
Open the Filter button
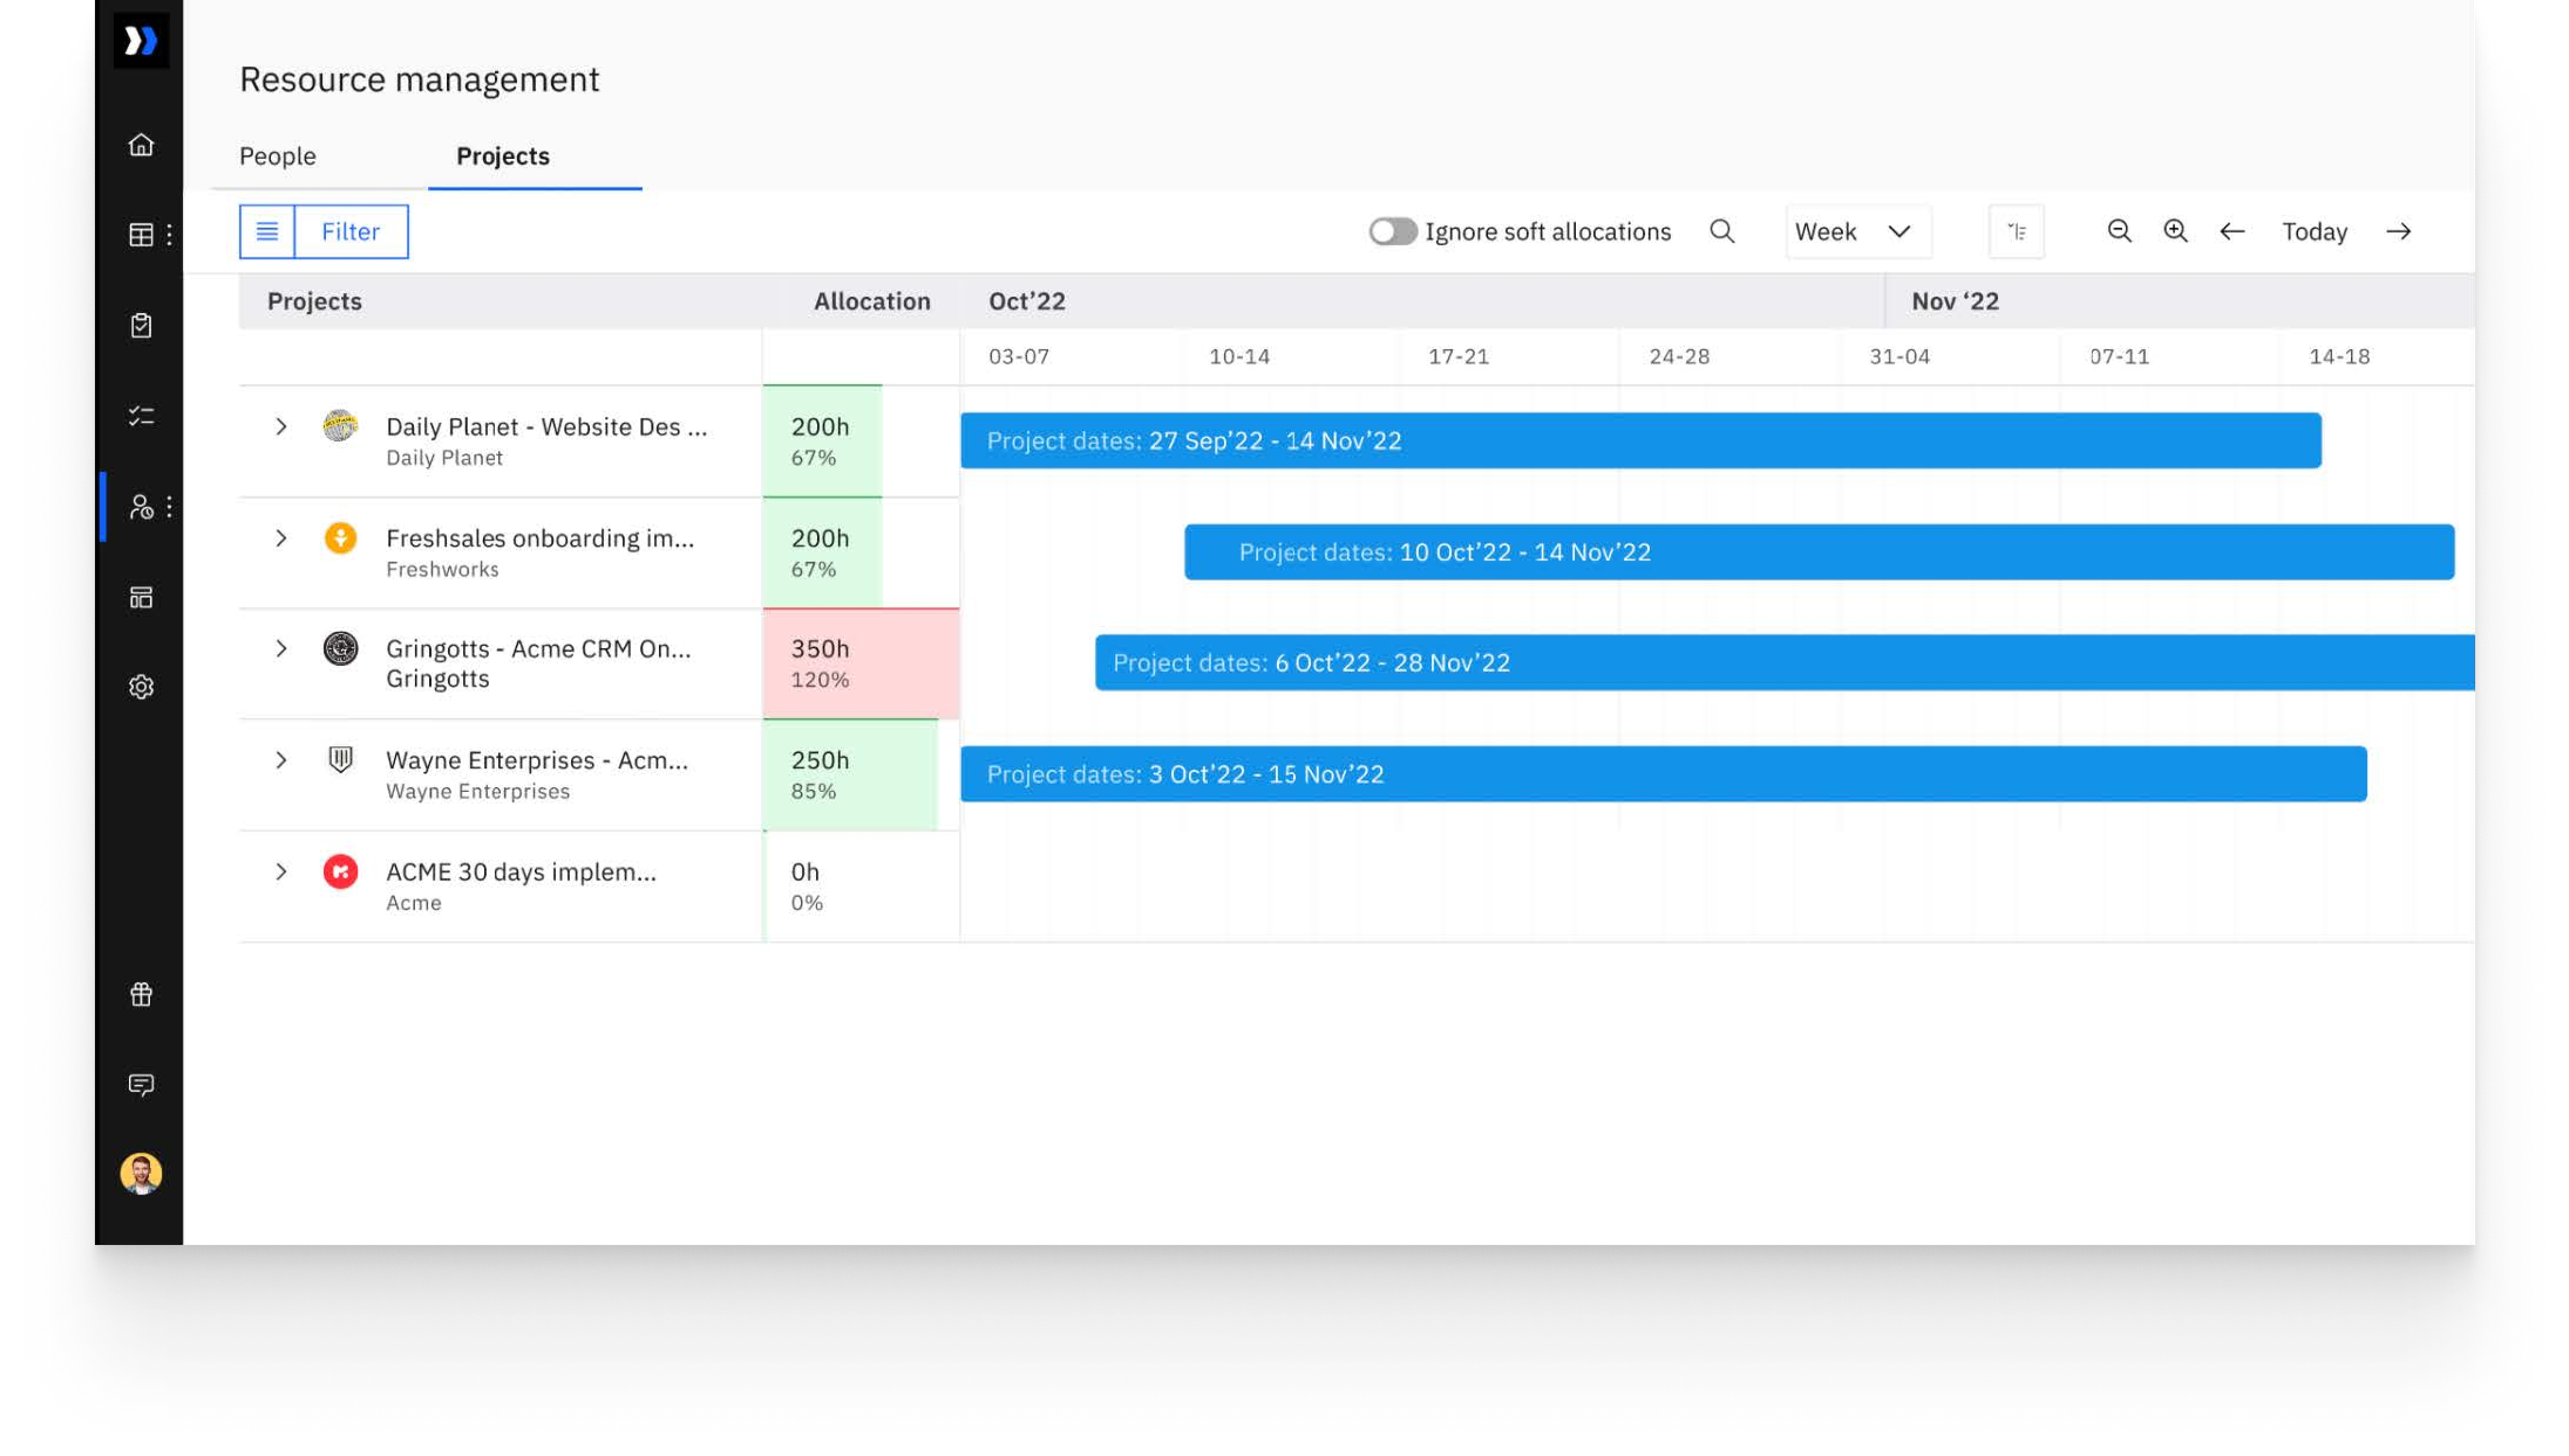tap(351, 231)
